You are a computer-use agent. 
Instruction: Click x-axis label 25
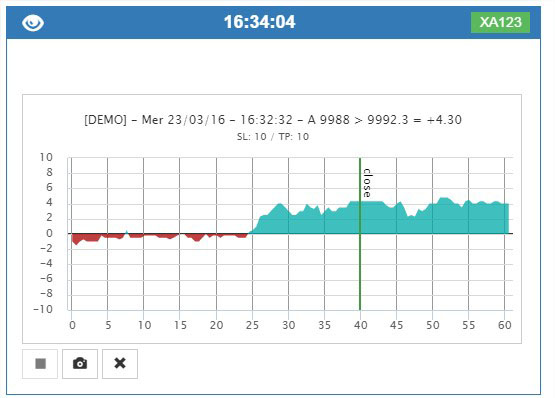point(252,325)
